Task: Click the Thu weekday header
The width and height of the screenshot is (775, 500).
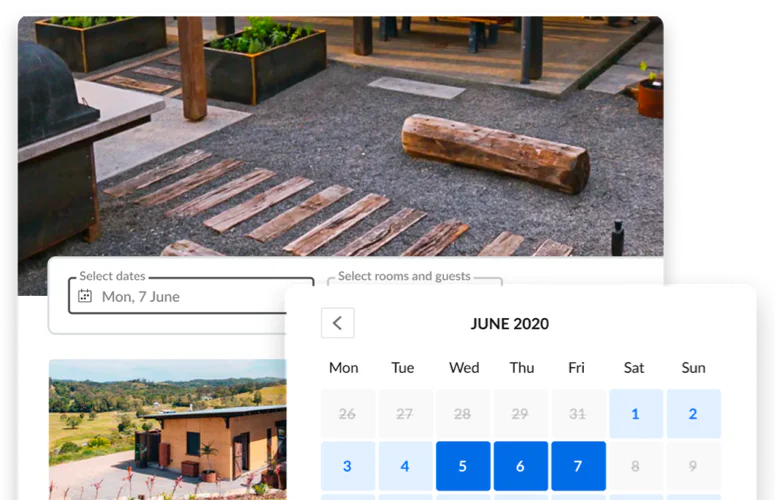Action: click(x=521, y=368)
